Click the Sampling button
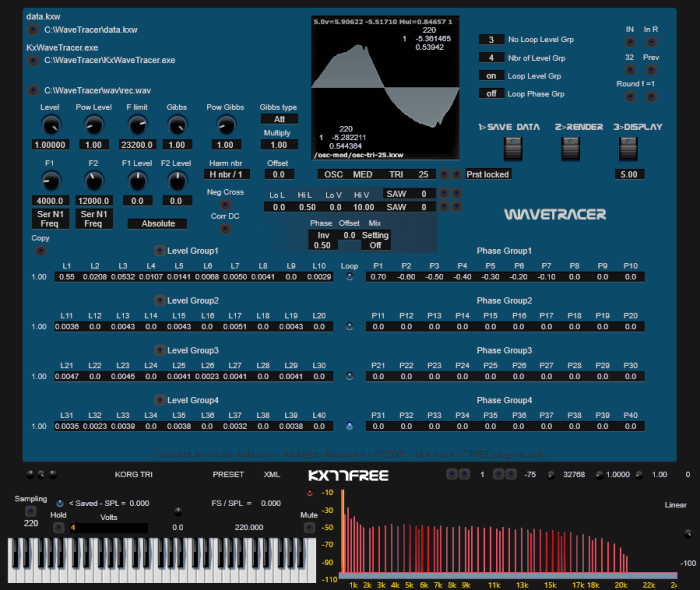This screenshot has width=700, height=590. click(31, 511)
